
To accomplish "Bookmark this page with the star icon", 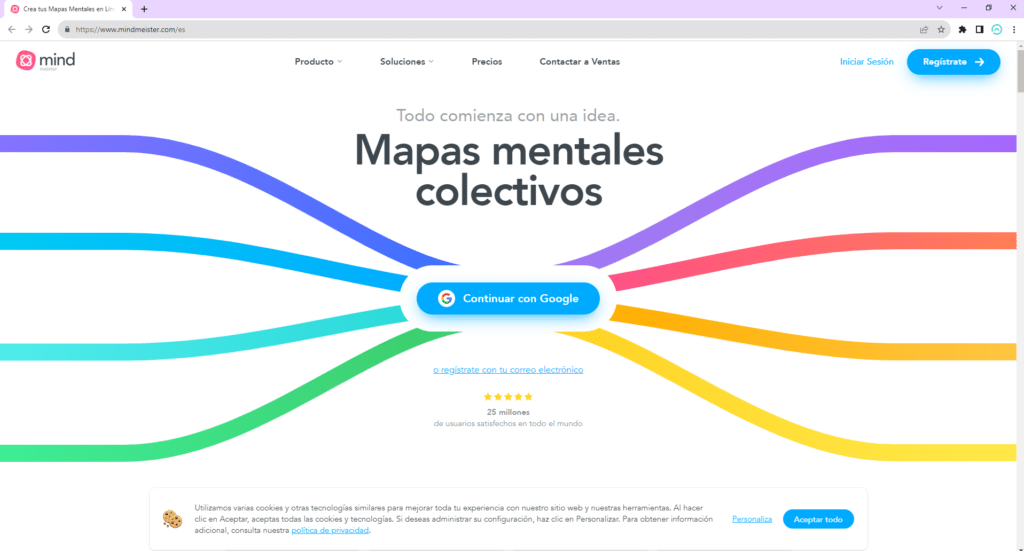I will point(941,29).
